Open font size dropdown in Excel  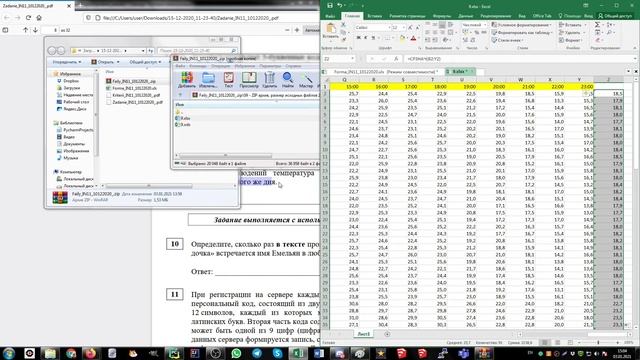pyautogui.click(x=404, y=27)
